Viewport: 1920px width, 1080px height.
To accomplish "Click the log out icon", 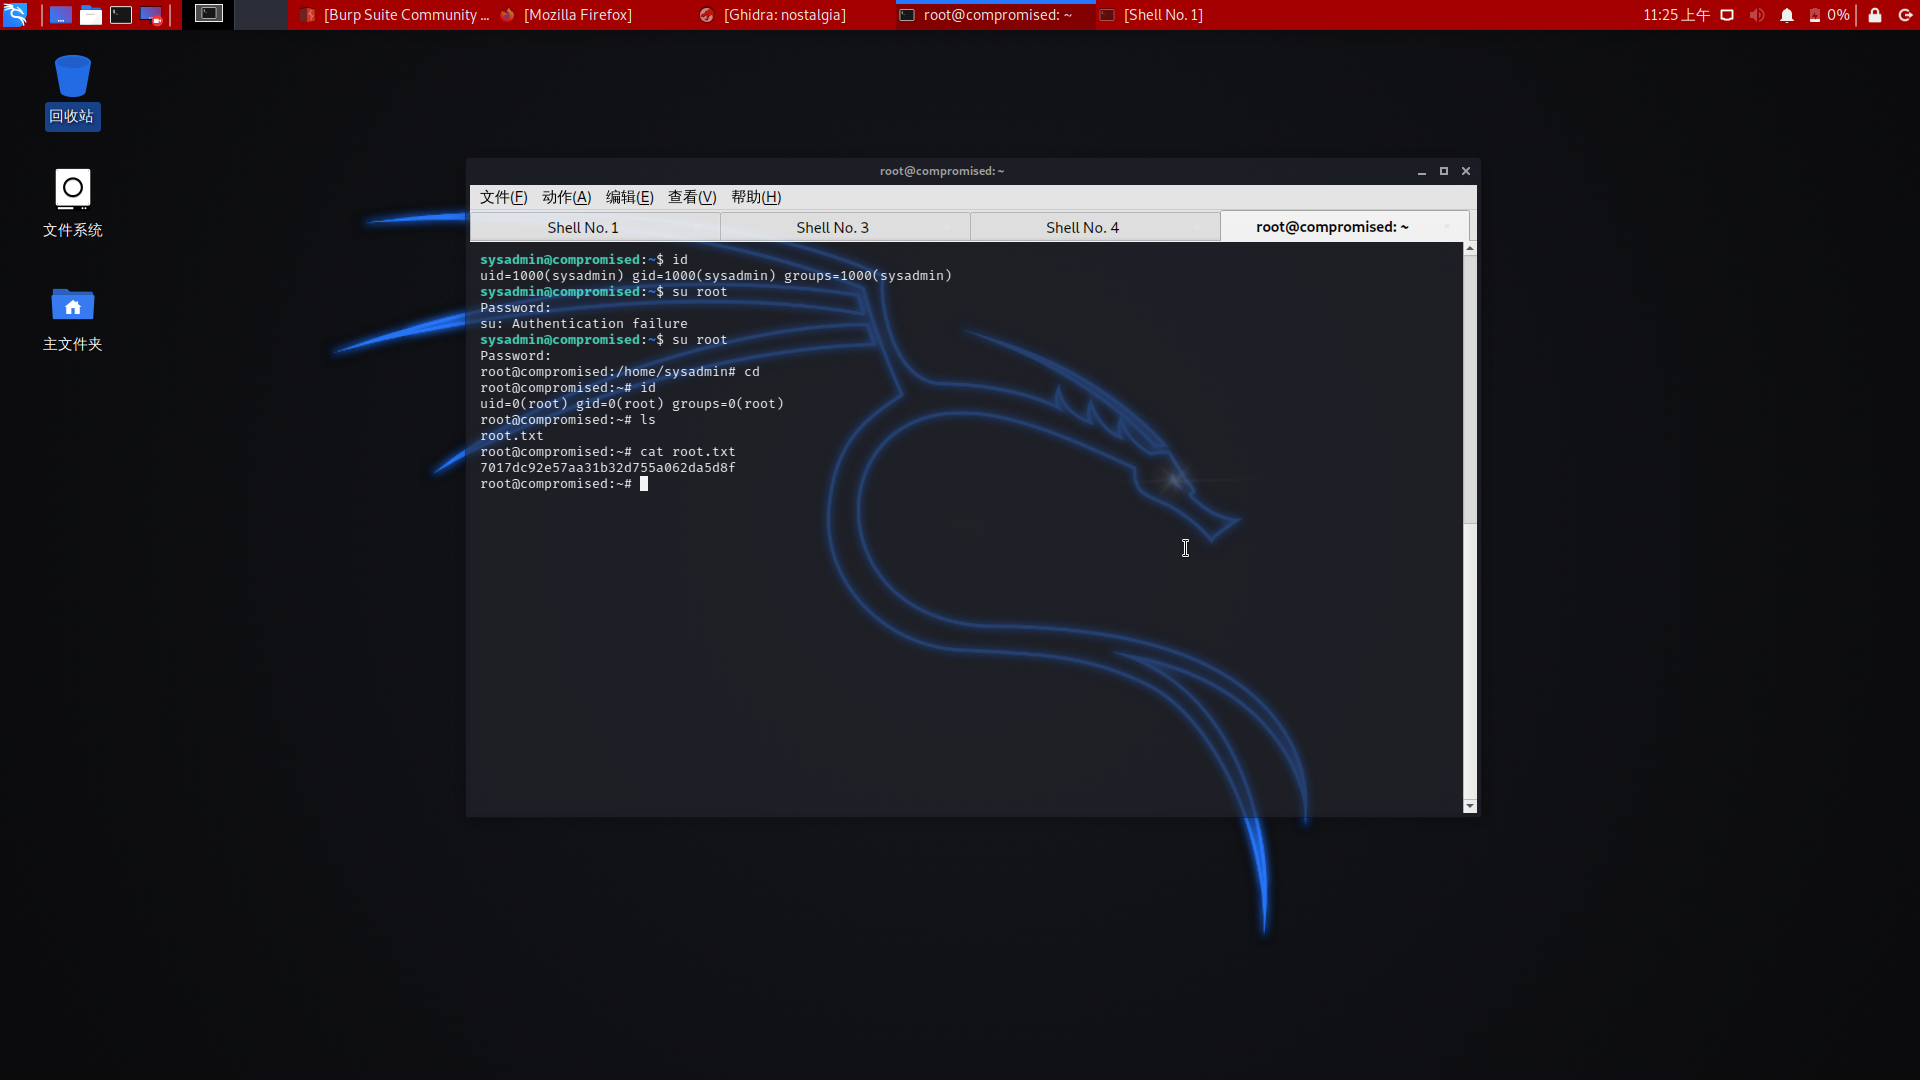I will [x=1905, y=15].
